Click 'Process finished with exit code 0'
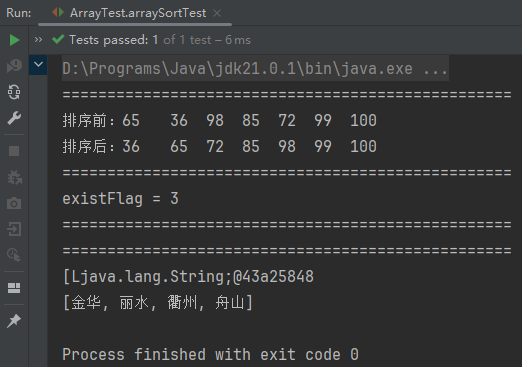The height and width of the screenshot is (367, 522). pyautogui.click(x=210, y=354)
